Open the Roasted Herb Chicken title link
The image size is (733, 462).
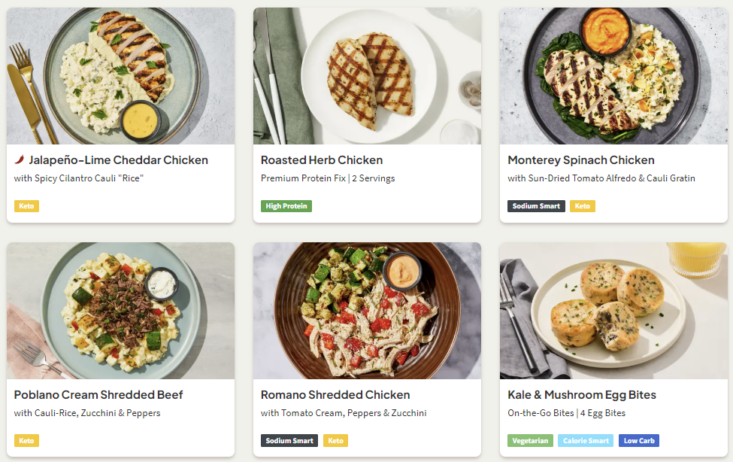[x=321, y=160]
